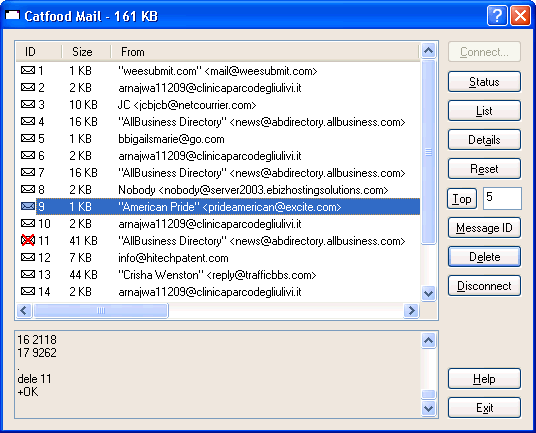Click message list vertical scrollbar thumb
The height and width of the screenshot is (433, 536).
(428, 152)
